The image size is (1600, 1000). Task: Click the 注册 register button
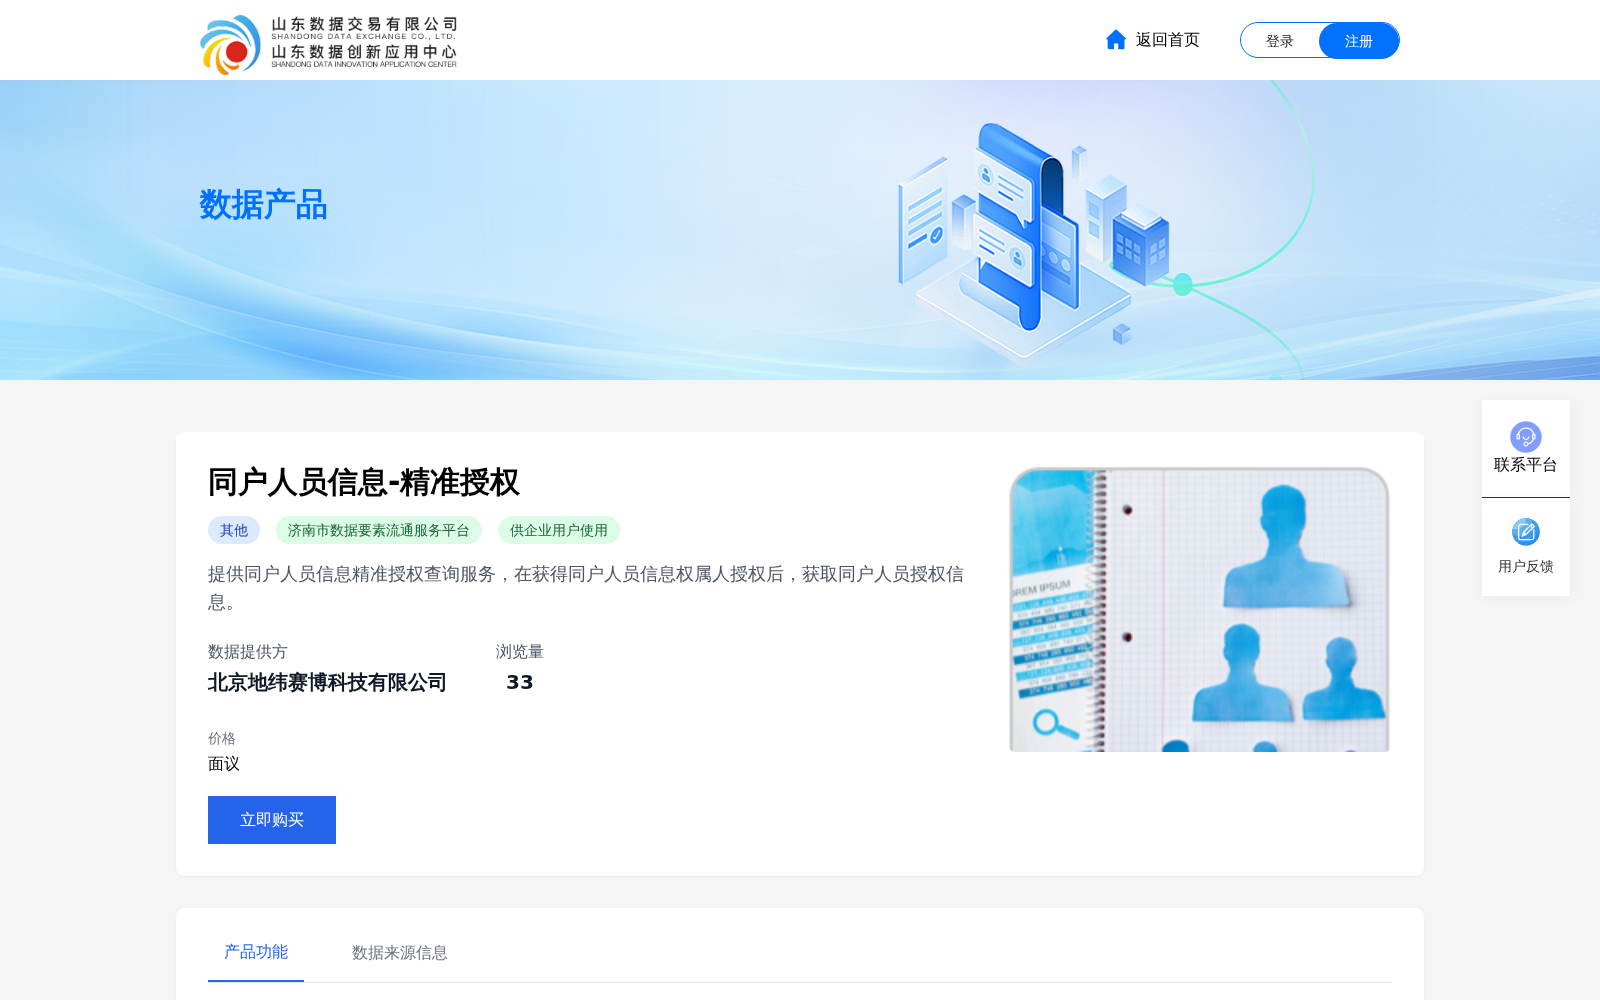pos(1359,41)
